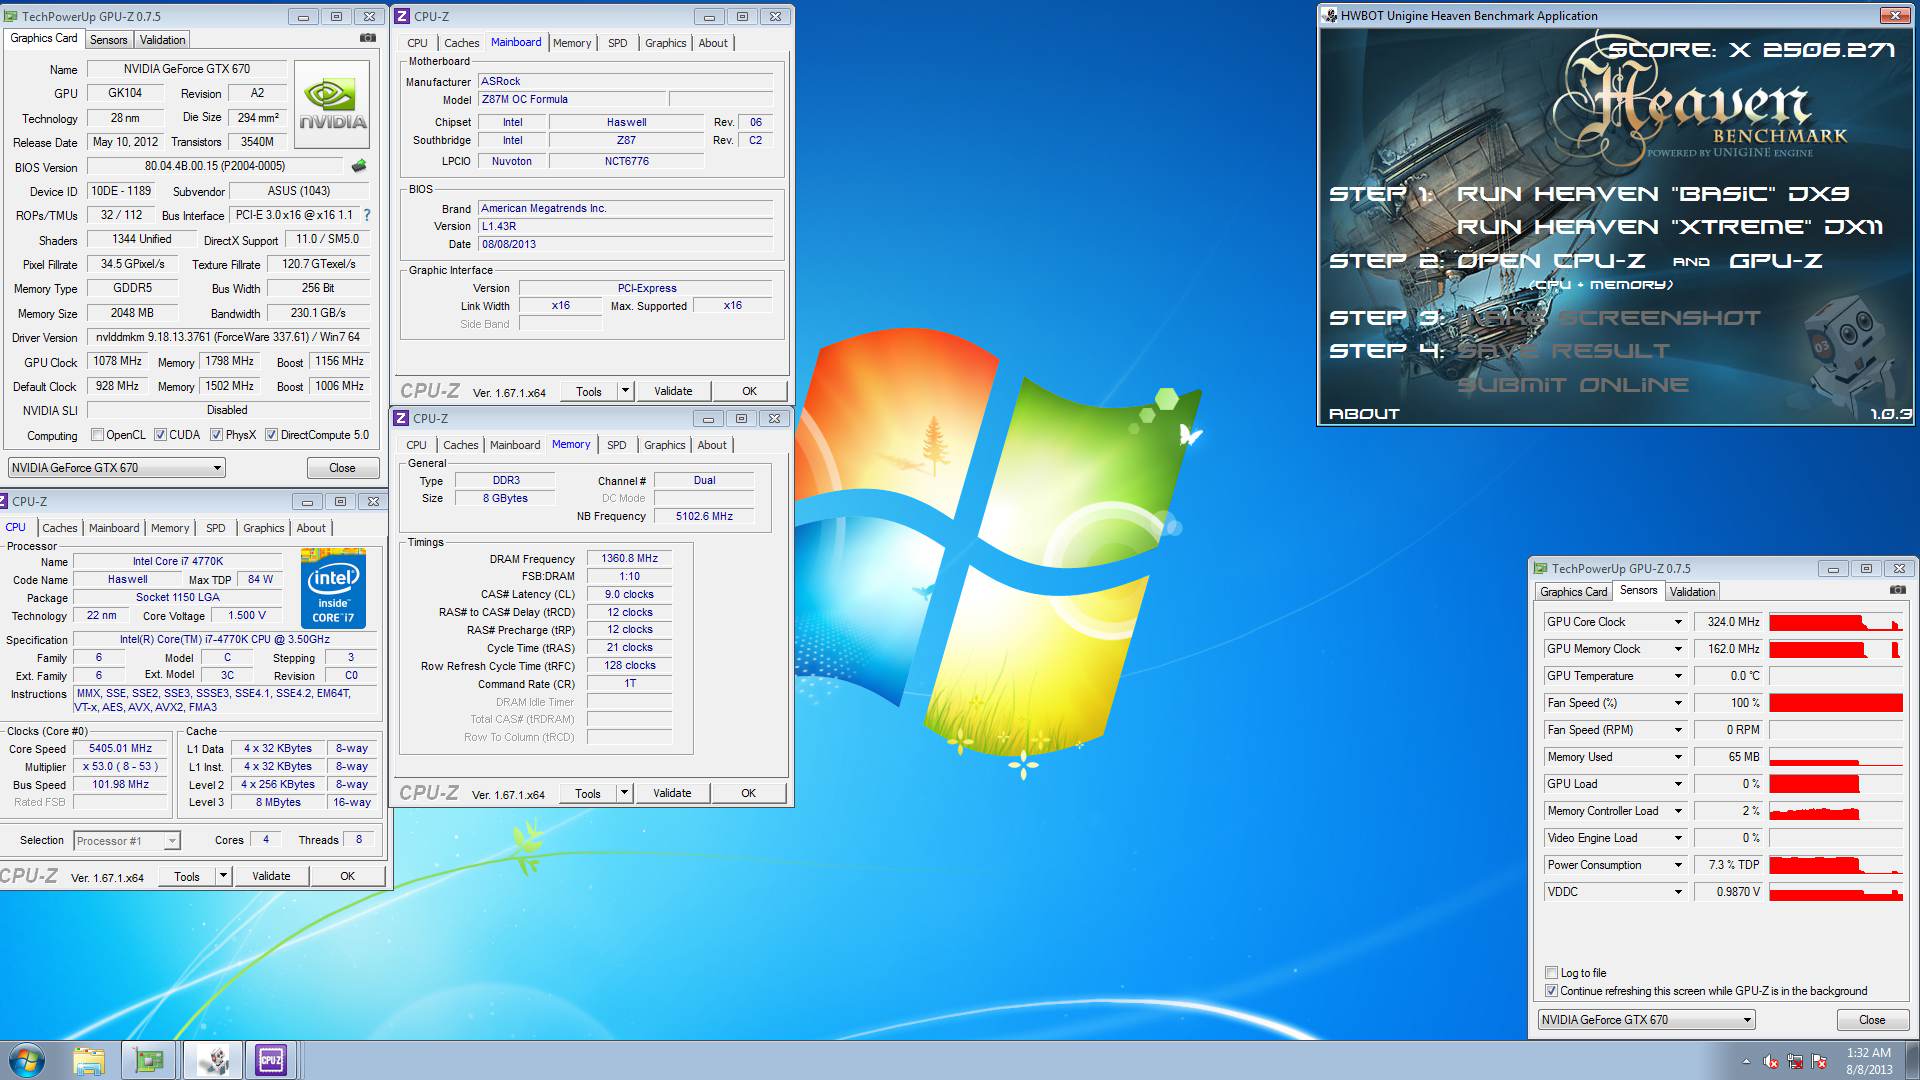The image size is (1920, 1080).
Task: Toggle Continue refreshing in background checkbox
Action: (1552, 991)
